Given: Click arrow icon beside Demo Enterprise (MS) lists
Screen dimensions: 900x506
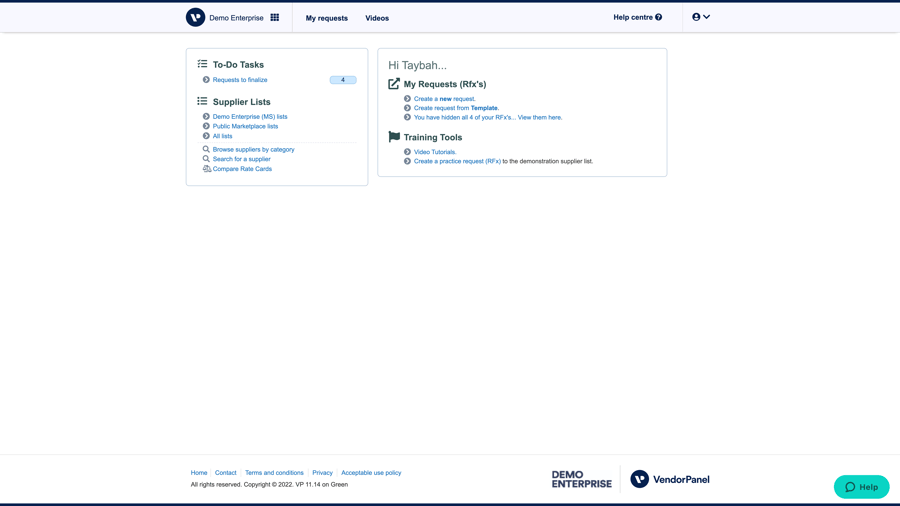Looking at the screenshot, I should pyautogui.click(x=206, y=116).
